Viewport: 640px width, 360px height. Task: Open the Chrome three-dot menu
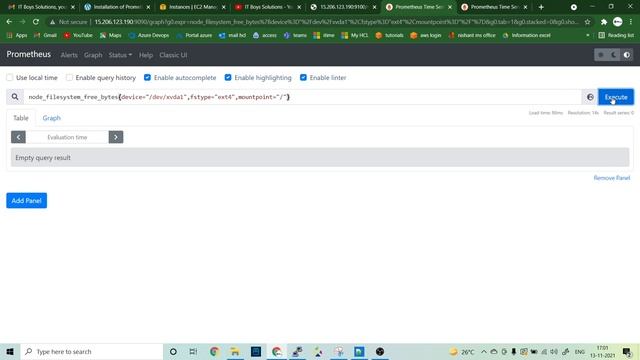pyautogui.click(x=631, y=22)
